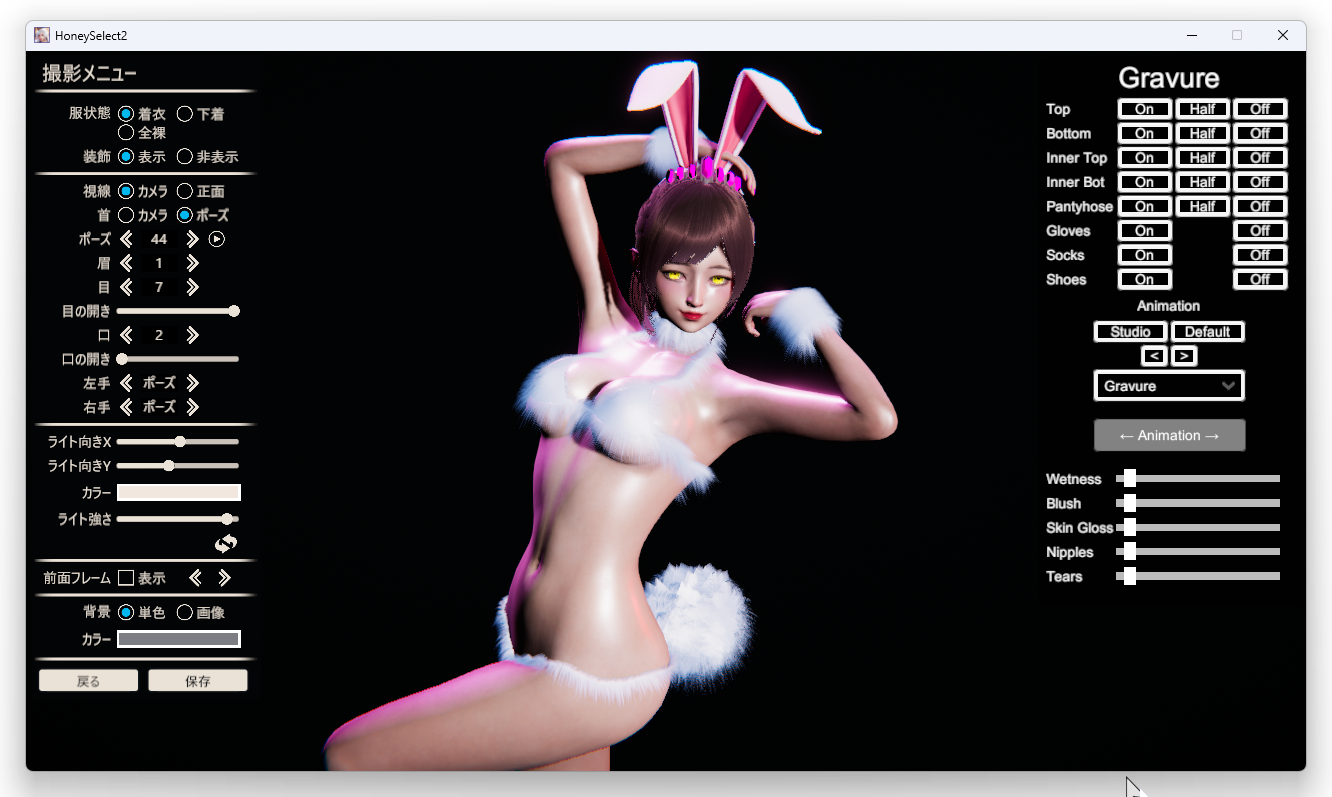Click the previous animation < button

(x=1154, y=356)
